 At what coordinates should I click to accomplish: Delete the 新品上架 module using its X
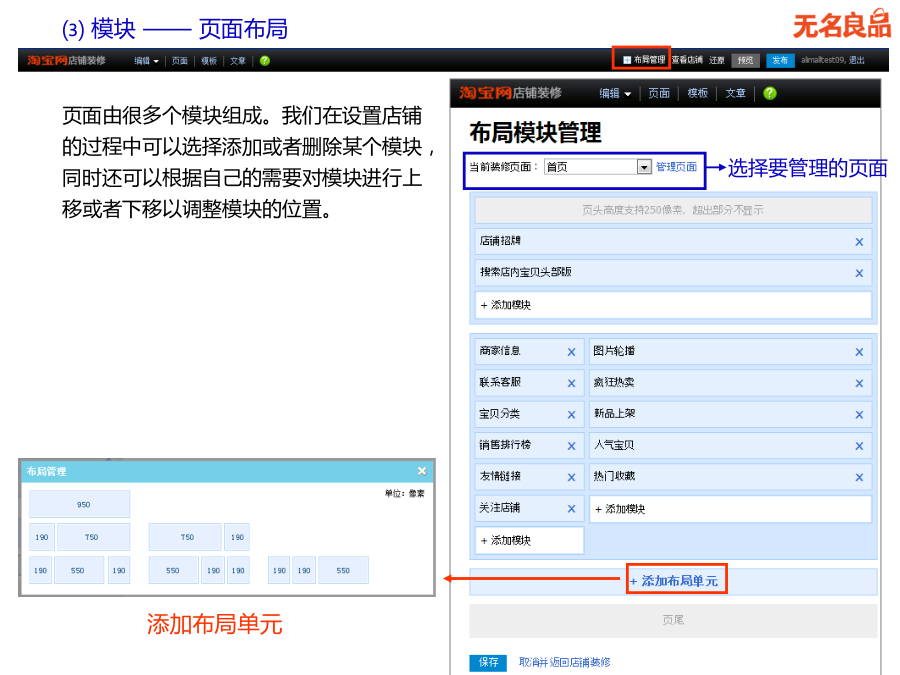[859, 414]
